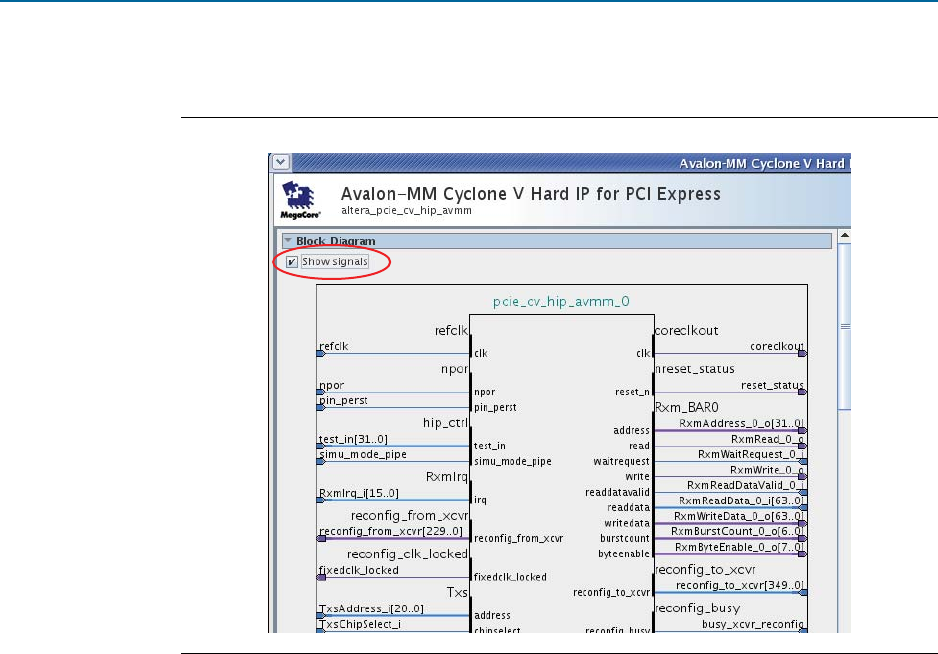The width and height of the screenshot is (938, 654).
Task: Click the MegaCore logo icon
Action: click(300, 200)
